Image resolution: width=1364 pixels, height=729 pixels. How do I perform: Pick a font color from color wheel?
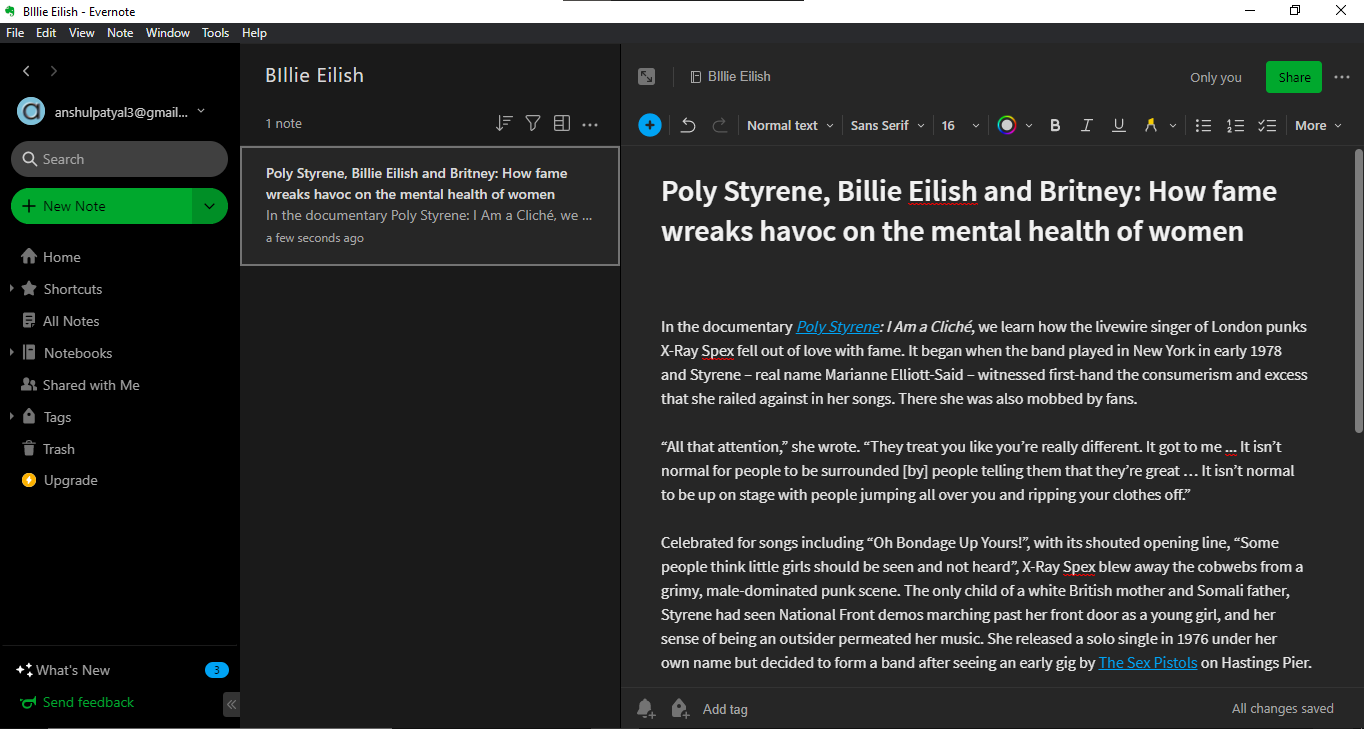point(1007,125)
